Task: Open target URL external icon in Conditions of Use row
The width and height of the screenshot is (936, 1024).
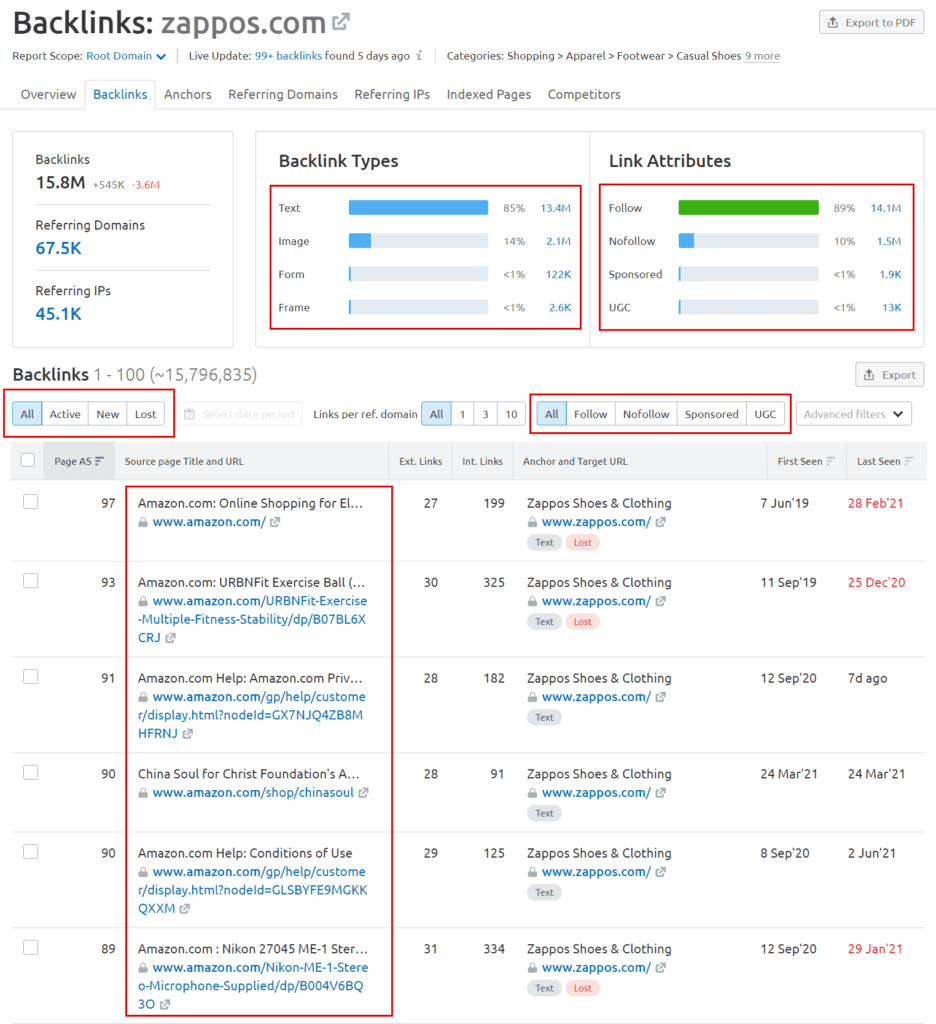Action: pos(660,872)
